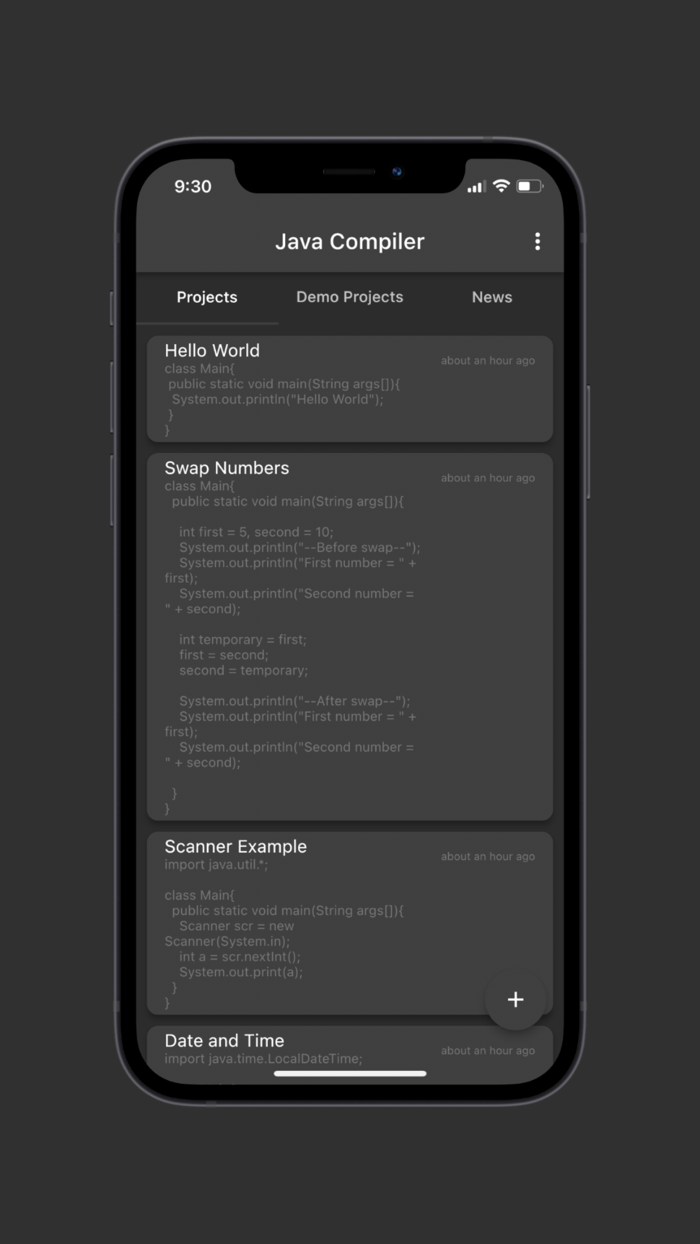
Task: Open the three-dot overflow menu
Action: tap(538, 241)
